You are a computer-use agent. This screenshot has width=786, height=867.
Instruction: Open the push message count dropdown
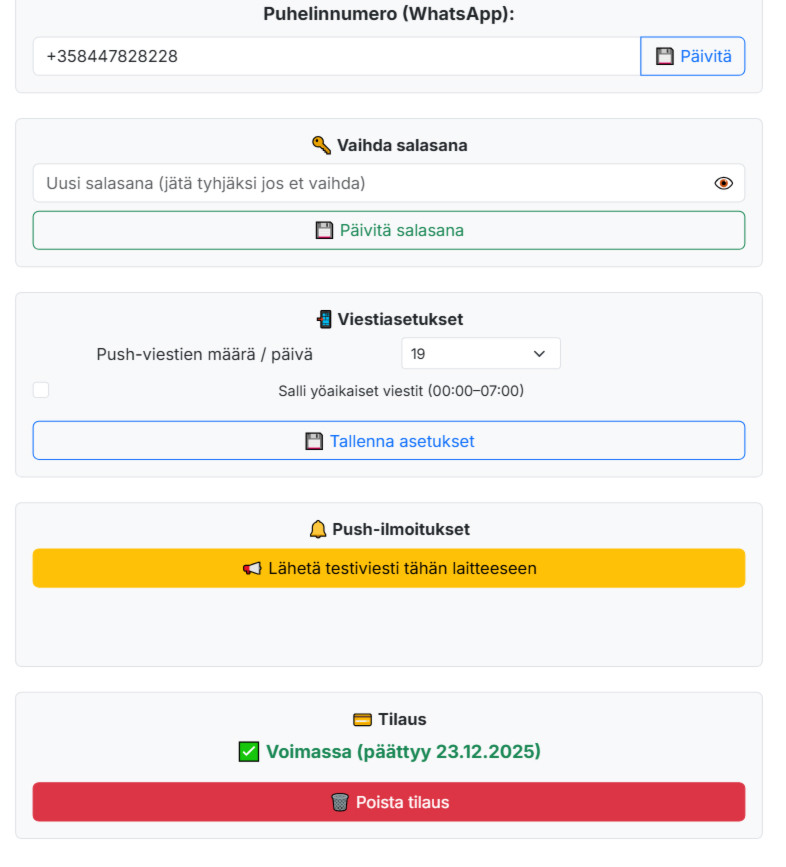point(480,354)
